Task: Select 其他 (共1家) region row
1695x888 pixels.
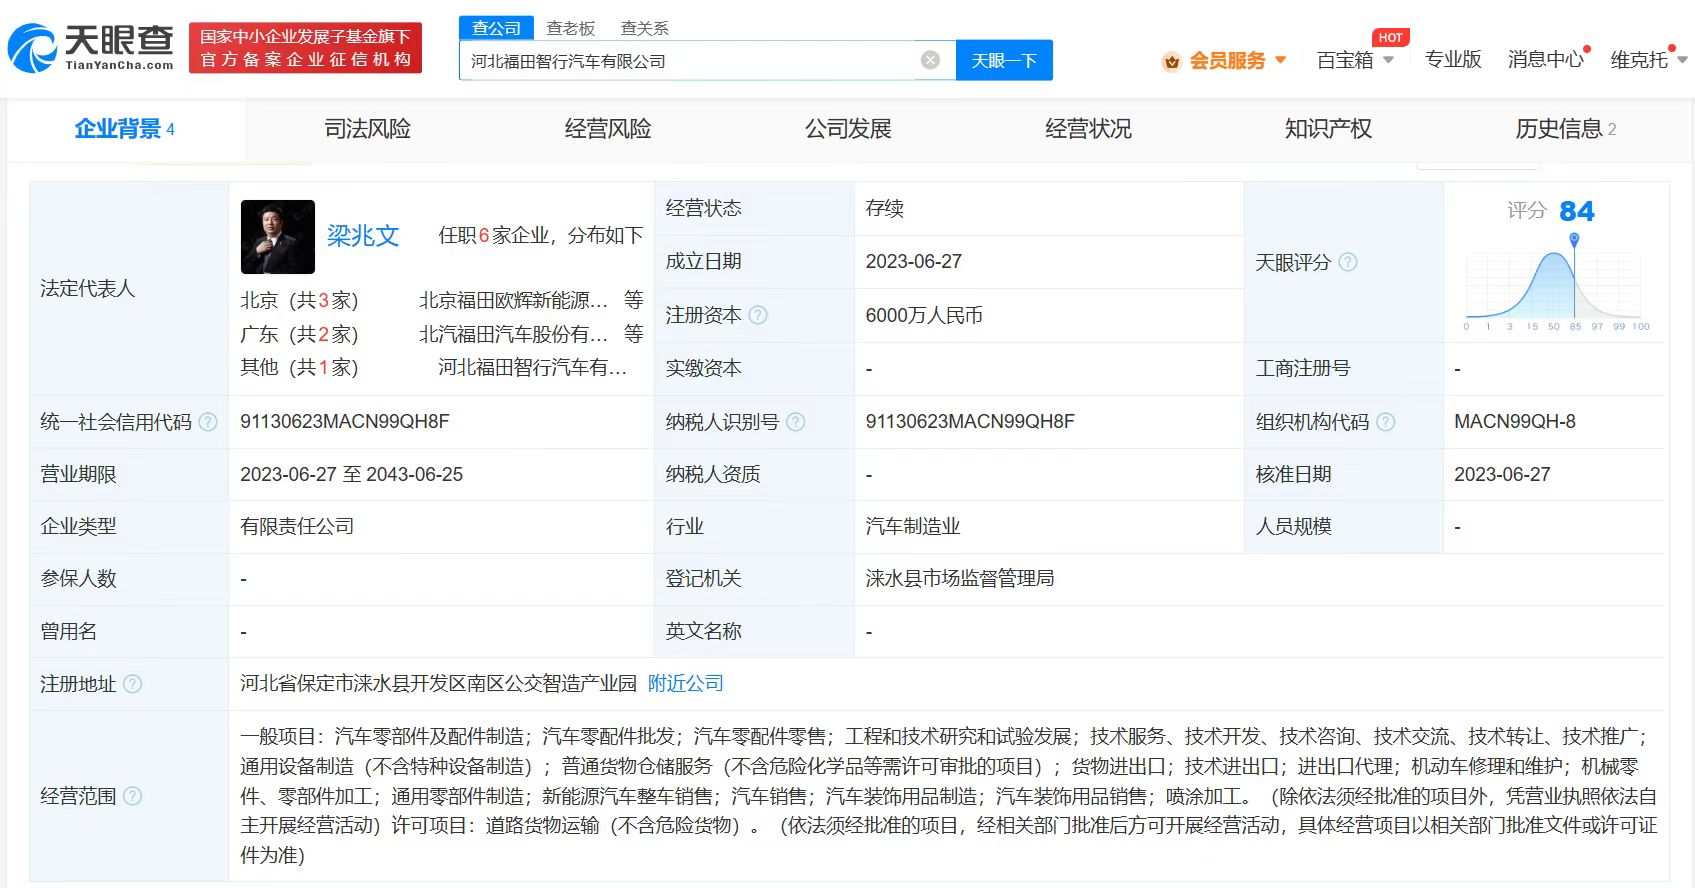Action: pyautogui.click(x=299, y=368)
